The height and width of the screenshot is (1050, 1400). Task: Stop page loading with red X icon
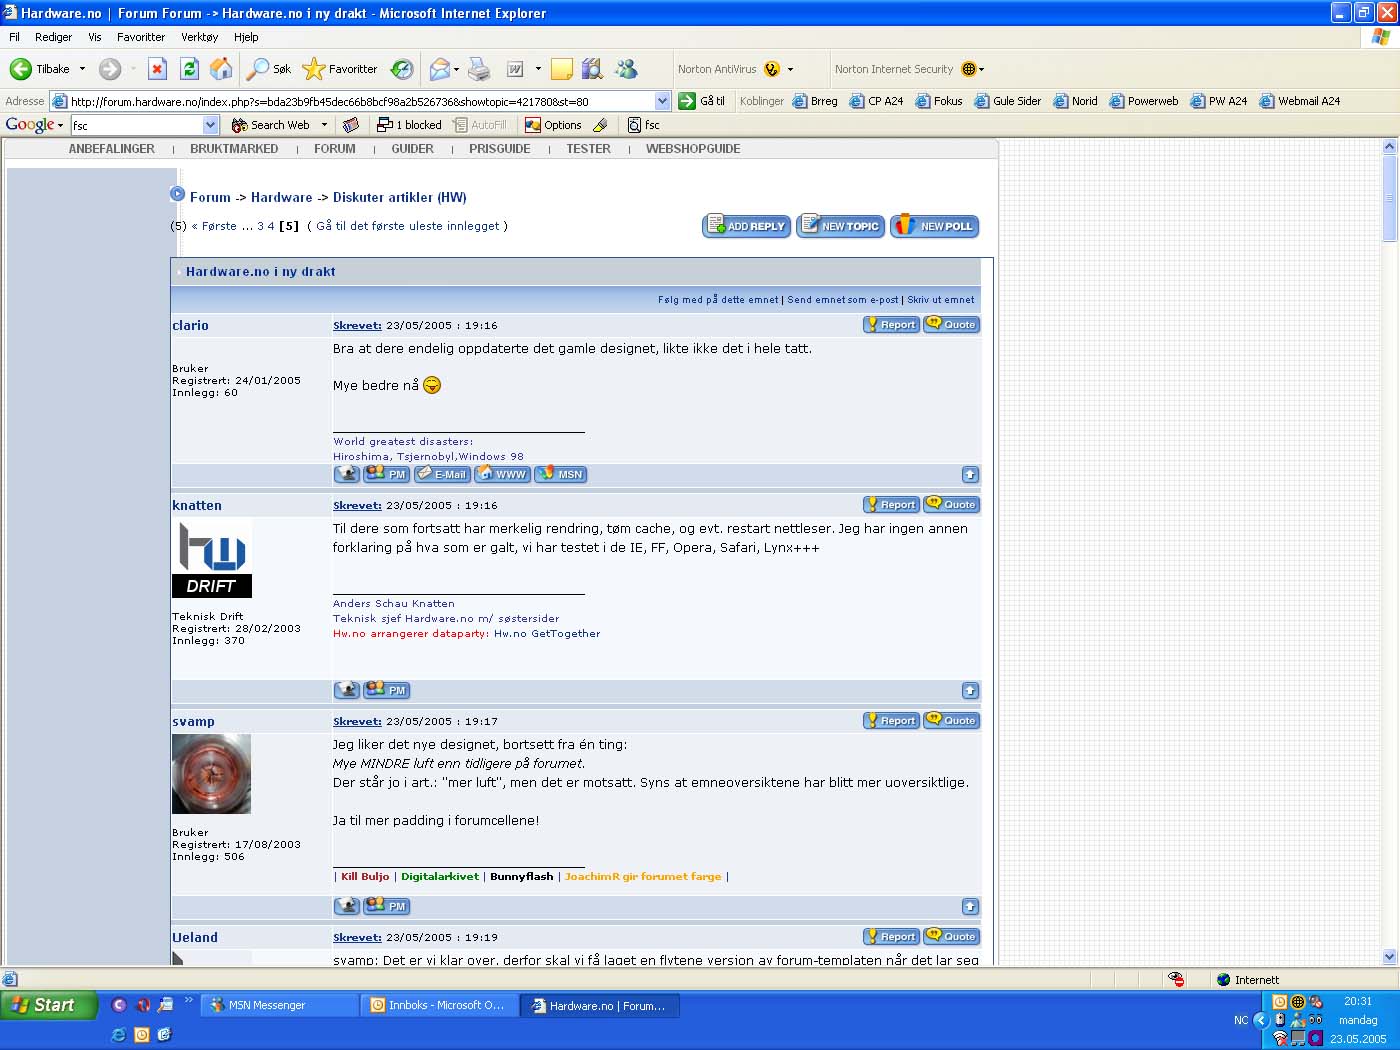click(157, 69)
